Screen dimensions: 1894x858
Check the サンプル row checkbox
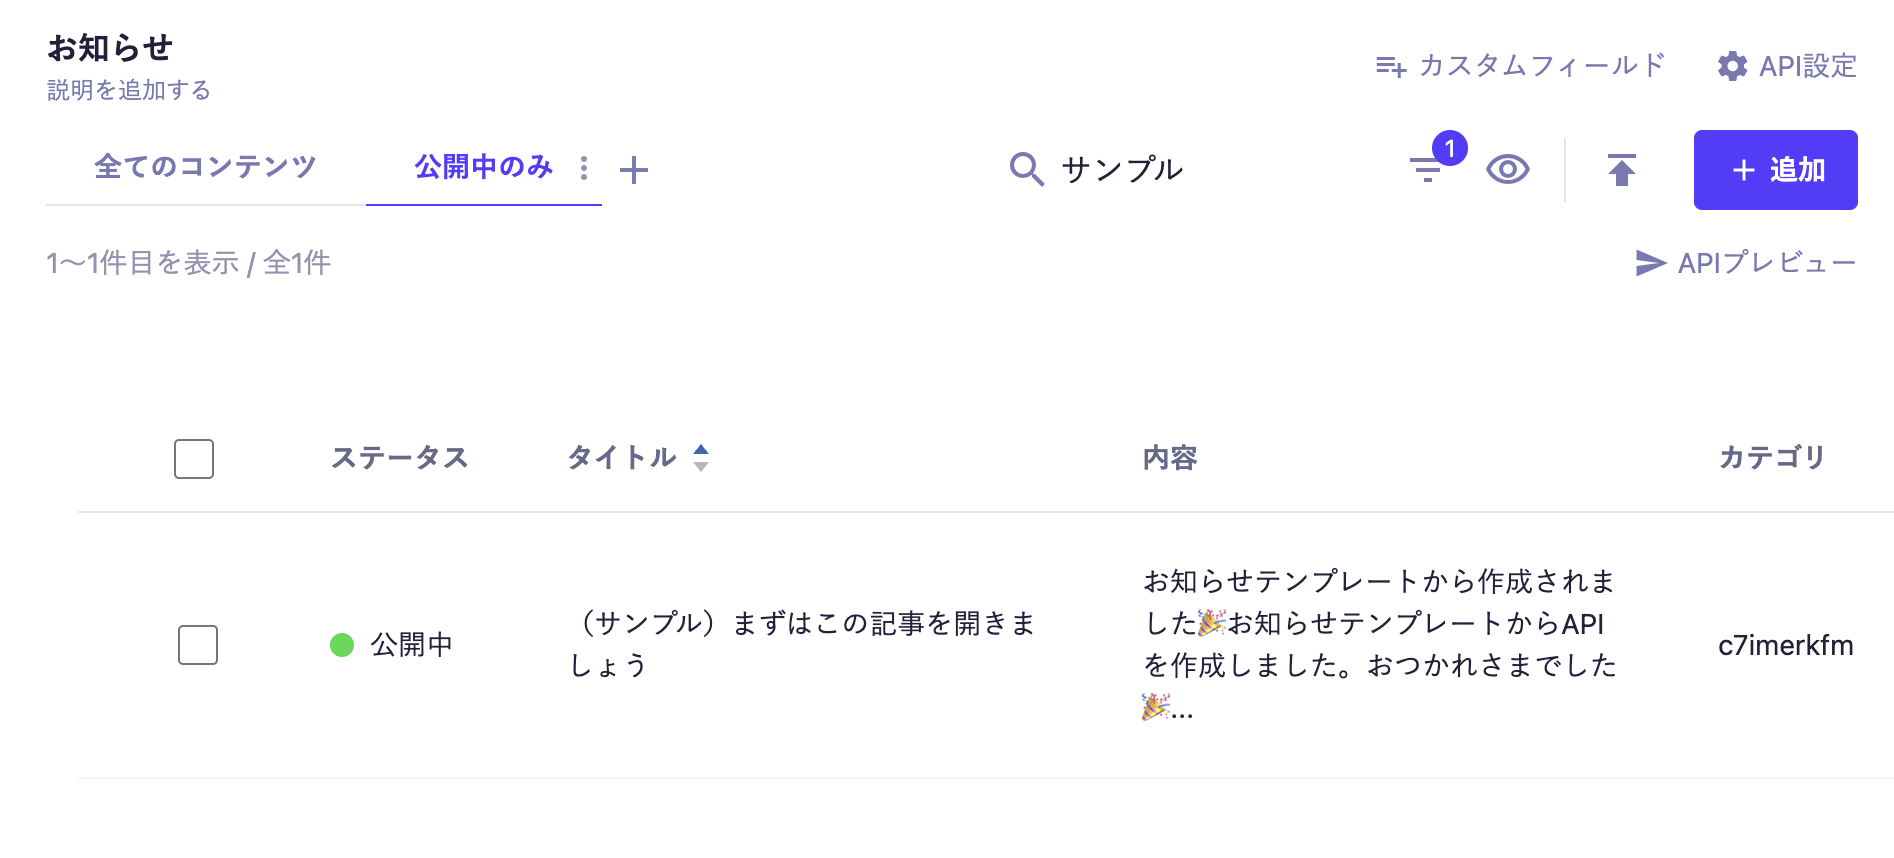198,645
